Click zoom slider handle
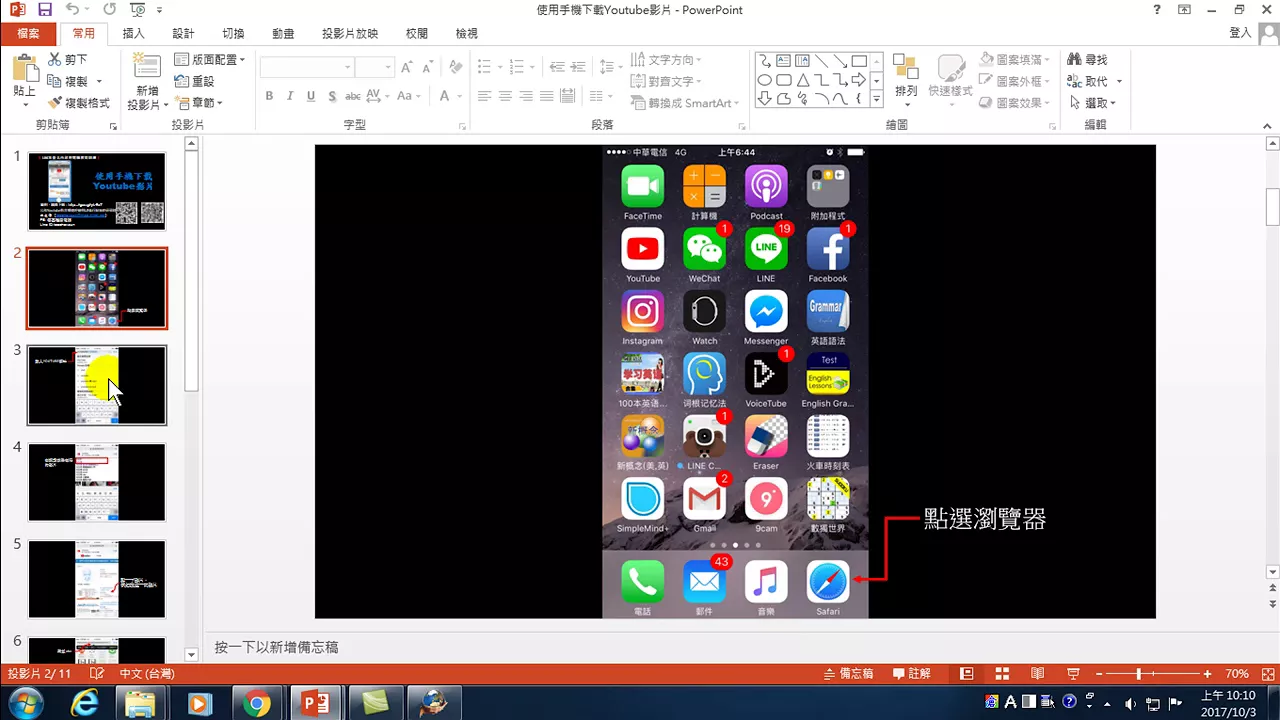The width and height of the screenshot is (1280, 720). click(1139, 674)
